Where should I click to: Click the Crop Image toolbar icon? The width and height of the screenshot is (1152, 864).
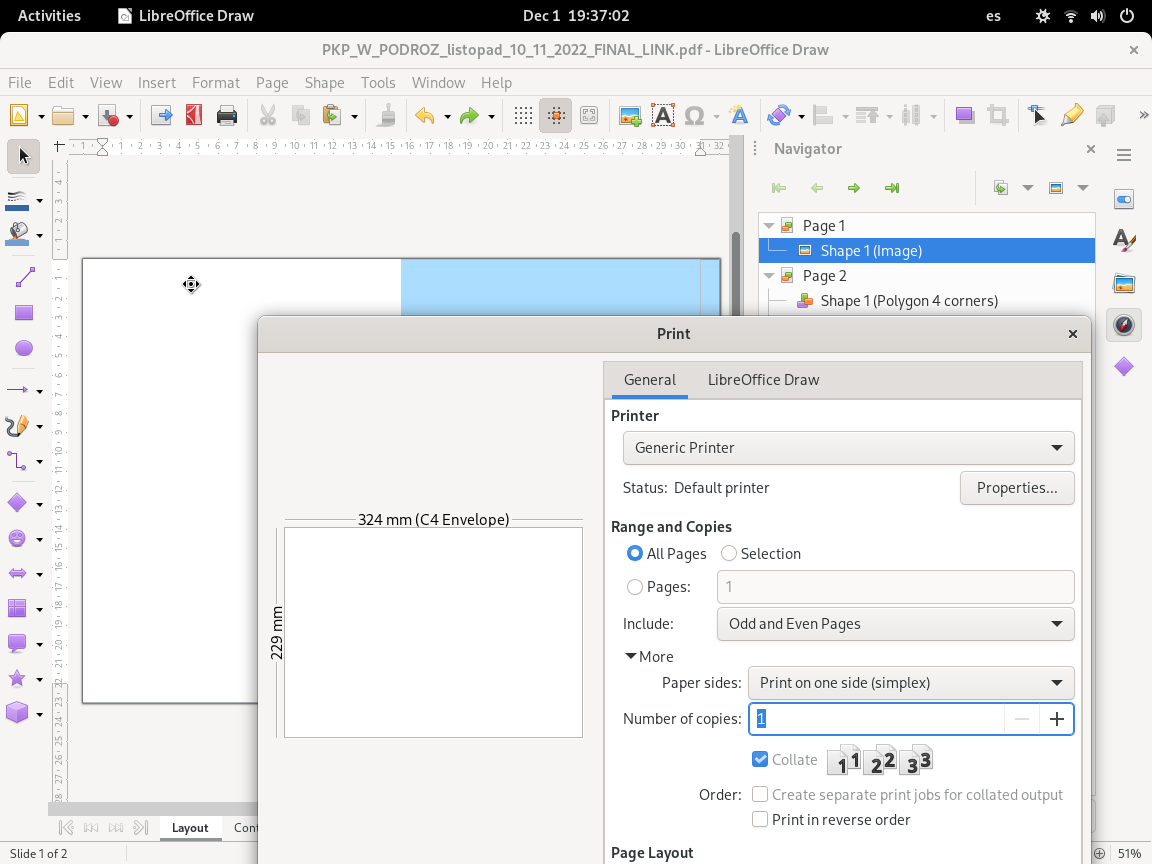point(998,115)
